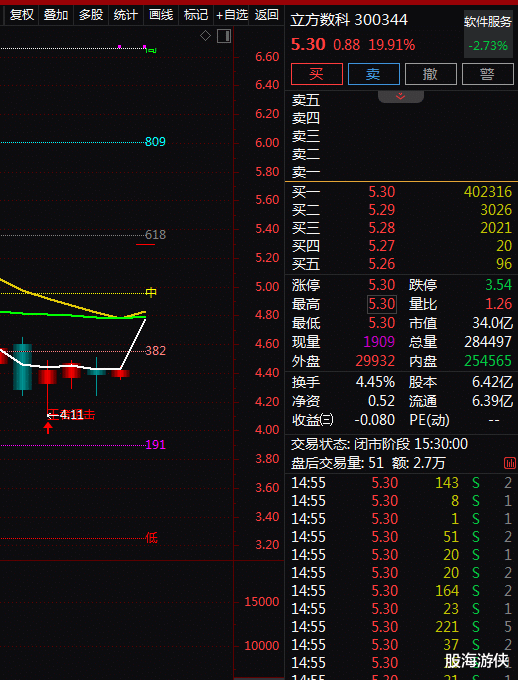Toggle the side panel layout icon
This screenshot has width=518, height=680.
(x=224, y=36)
